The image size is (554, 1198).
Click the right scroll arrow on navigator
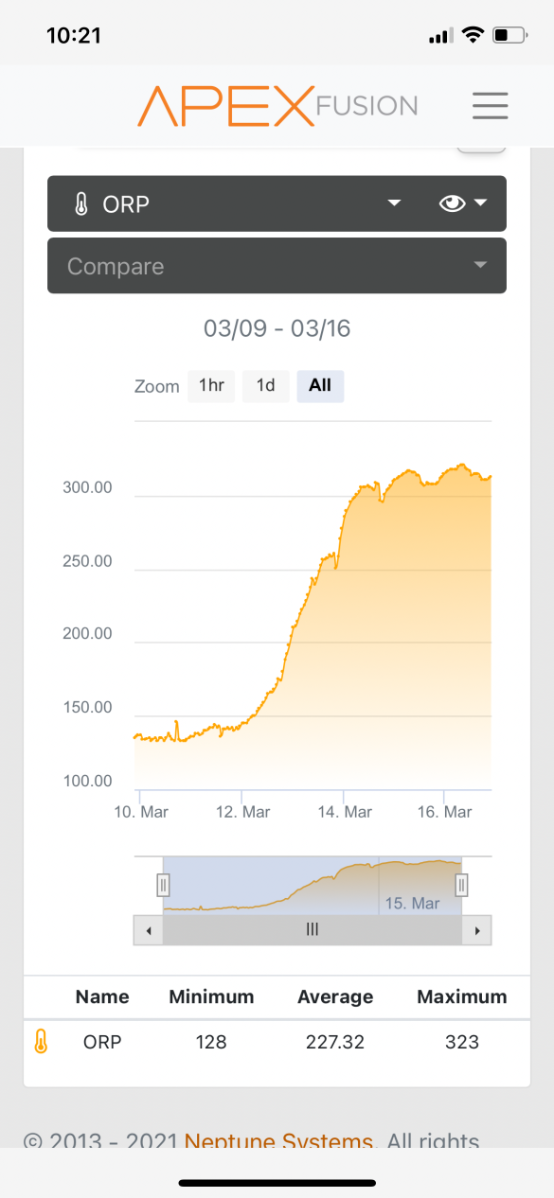pyautogui.click(x=477, y=931)
